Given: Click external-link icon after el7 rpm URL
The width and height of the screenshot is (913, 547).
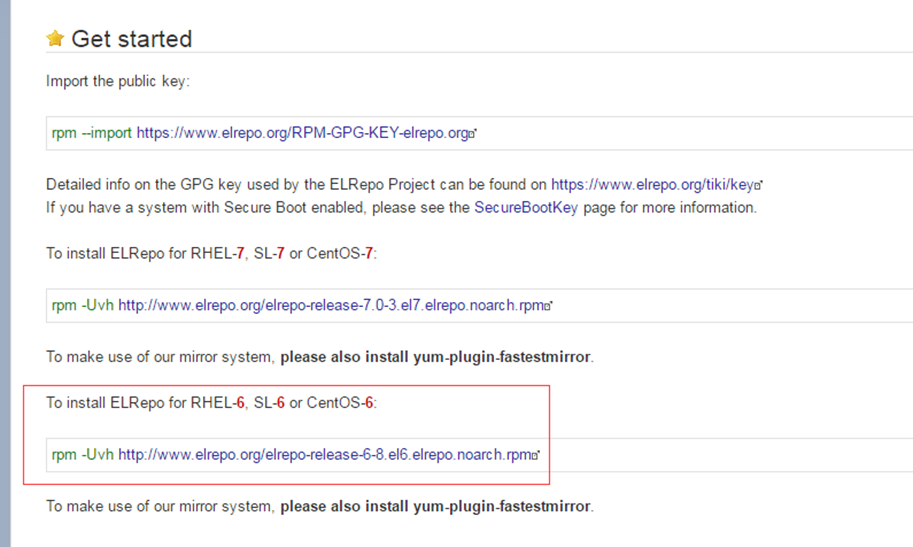Looking at the screenshot, I should click(548, 306).
